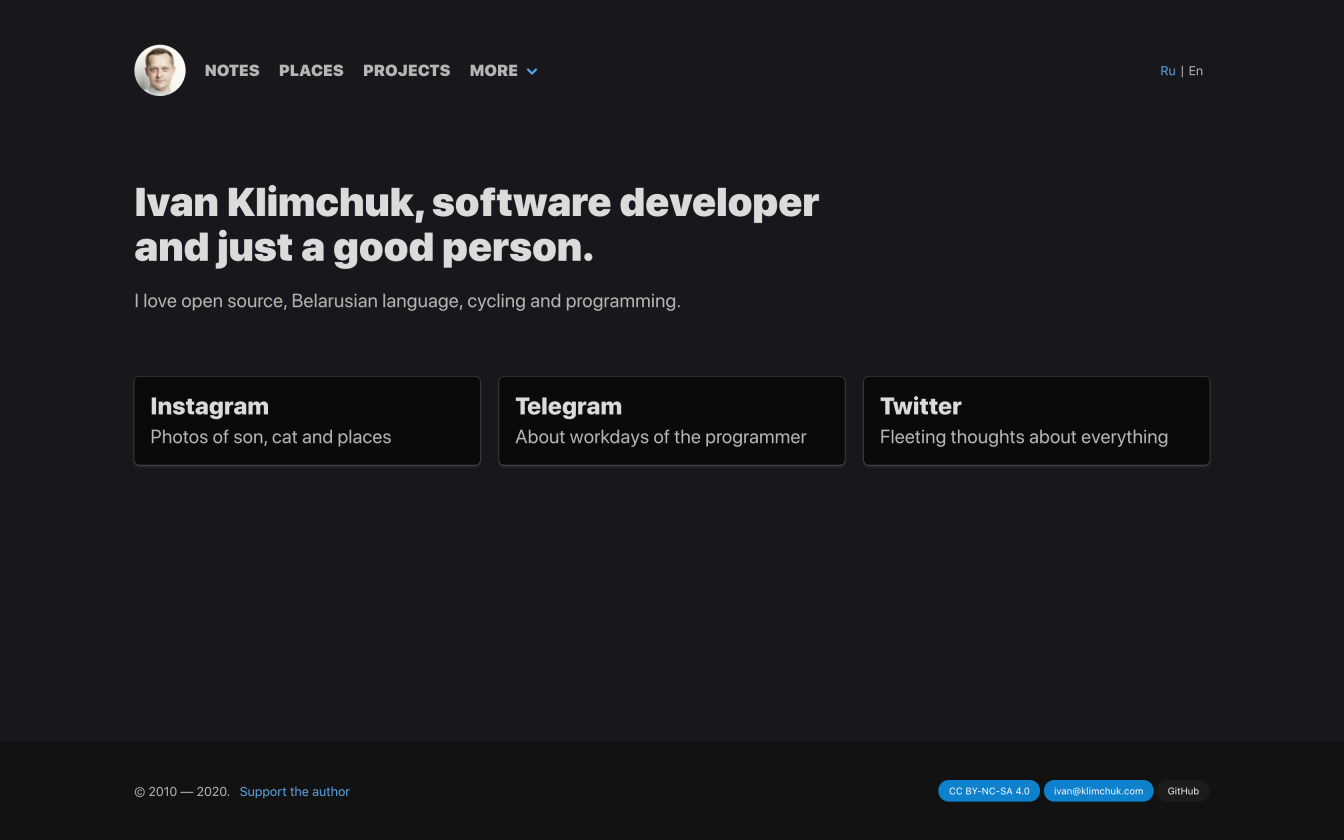Click the copyright notice in footer

click(180, 791)
